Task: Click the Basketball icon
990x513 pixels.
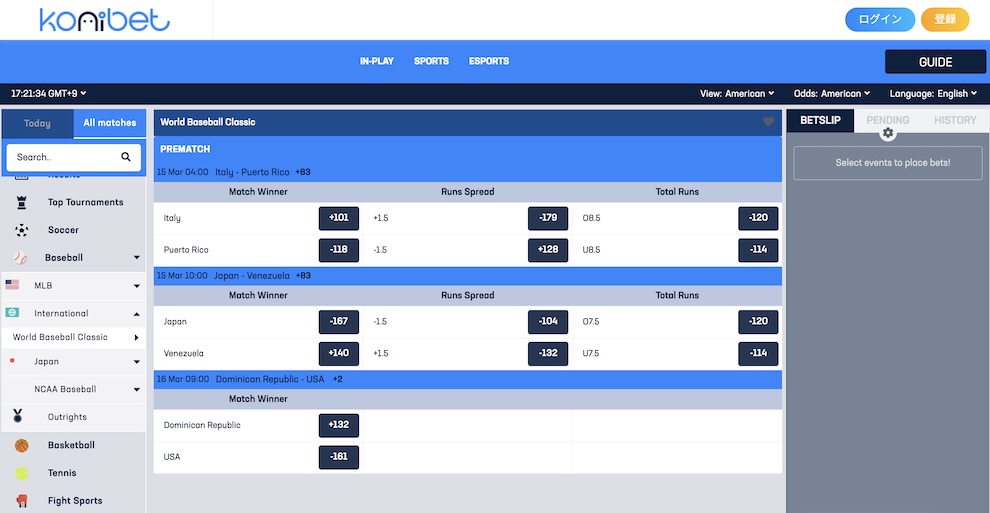Action: (21, 445)
